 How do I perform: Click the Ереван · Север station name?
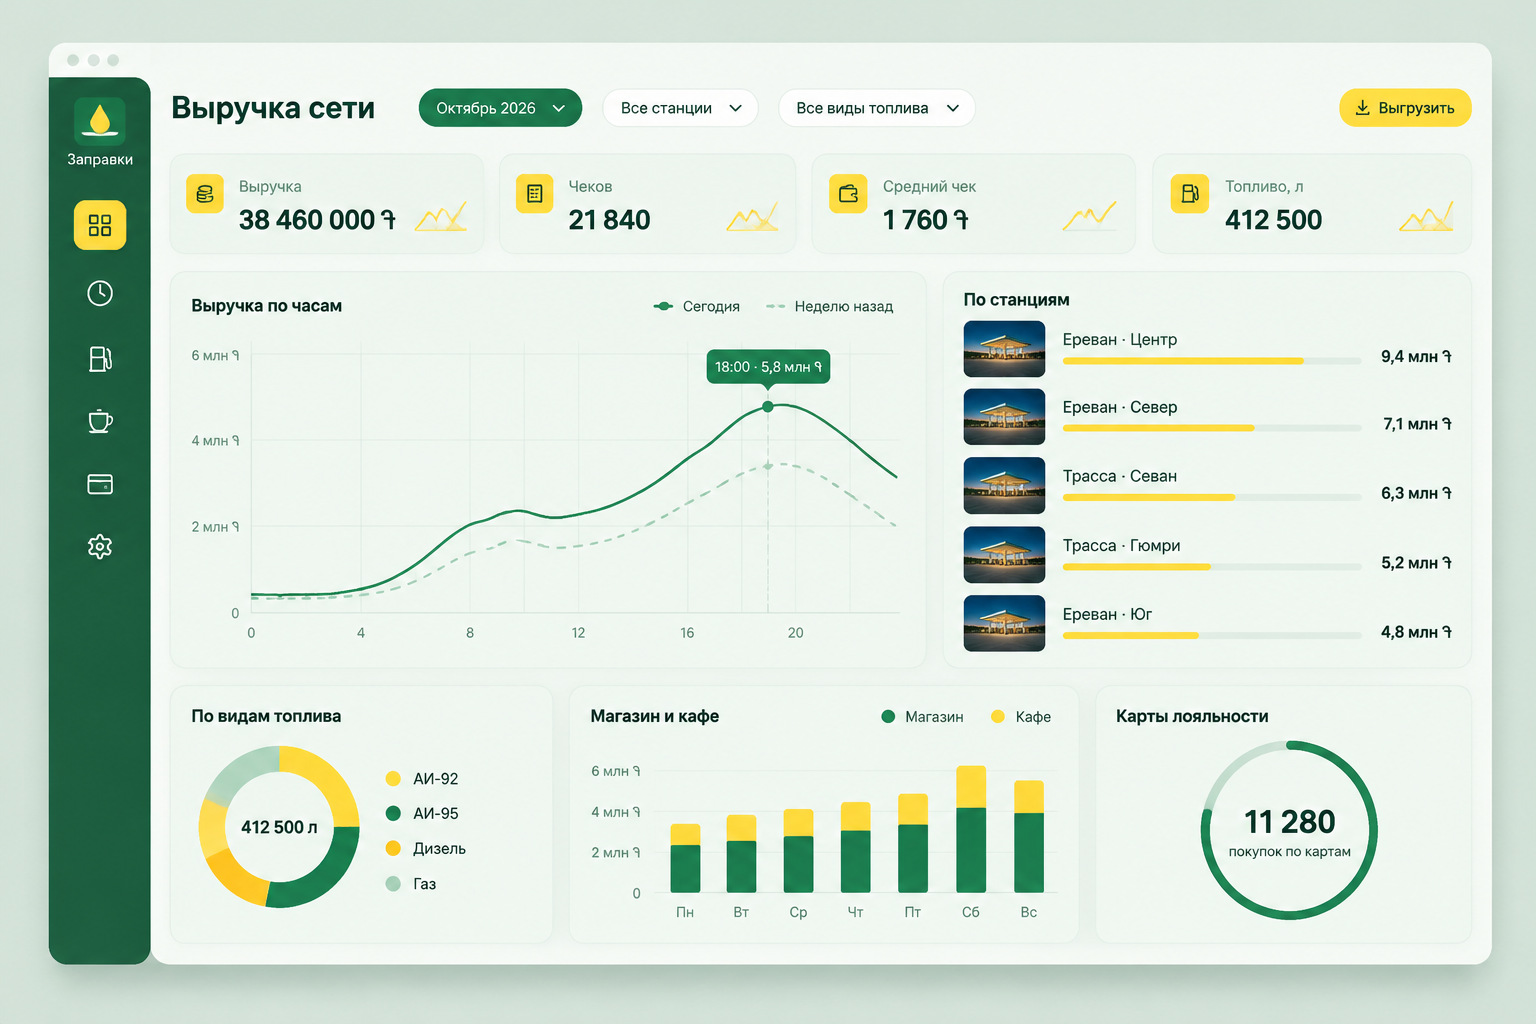(x=1119, y=407)
